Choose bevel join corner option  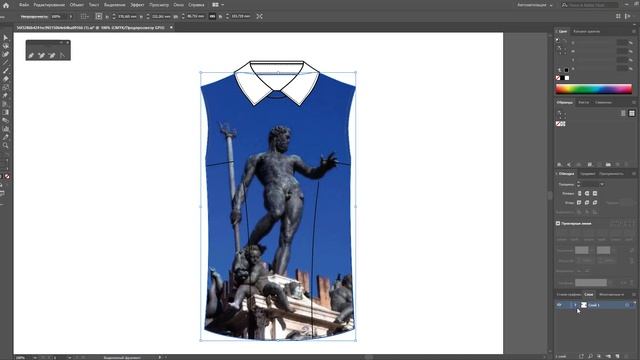[x=595, y=202]
